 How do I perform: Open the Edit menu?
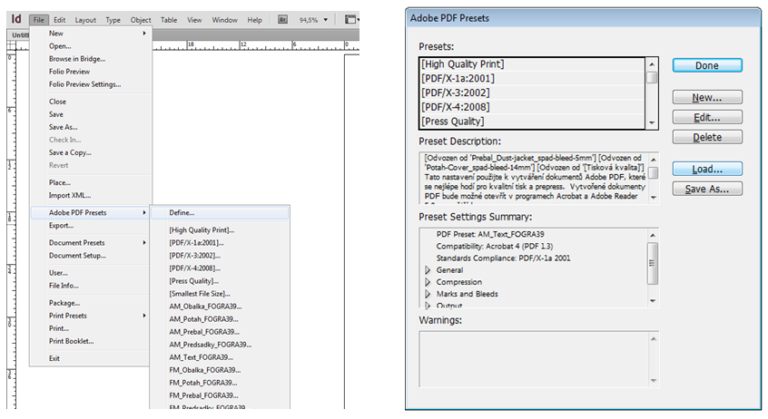(60, 19)
